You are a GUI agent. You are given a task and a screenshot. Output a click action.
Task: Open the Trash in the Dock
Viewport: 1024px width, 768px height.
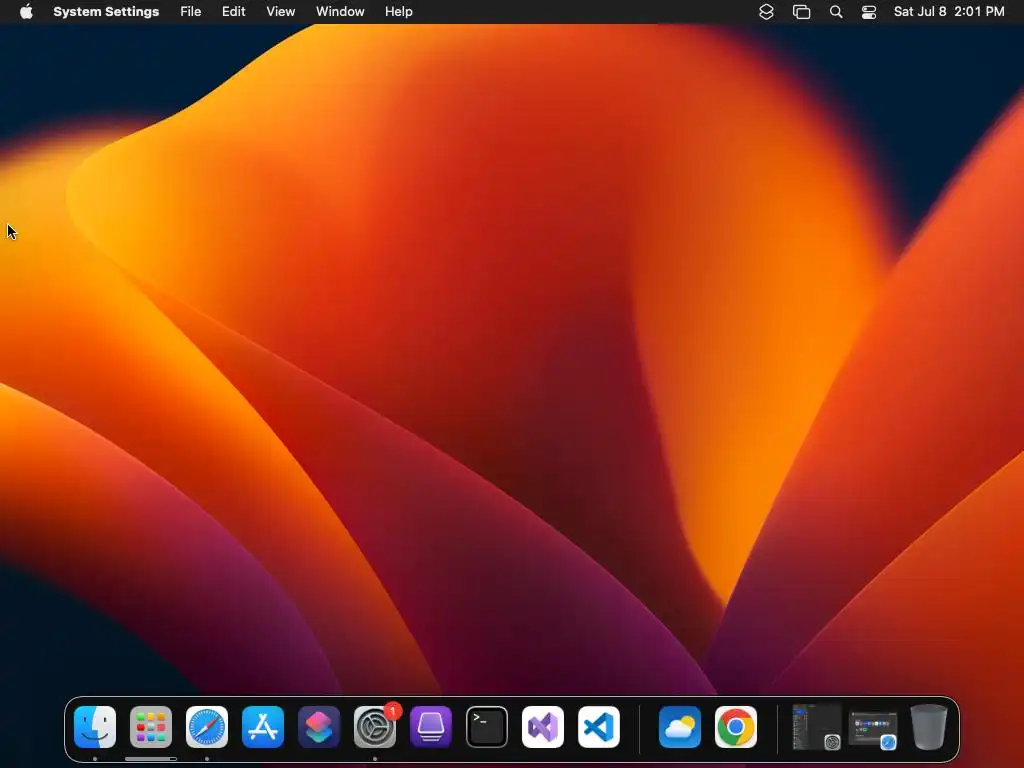(929, 727)
